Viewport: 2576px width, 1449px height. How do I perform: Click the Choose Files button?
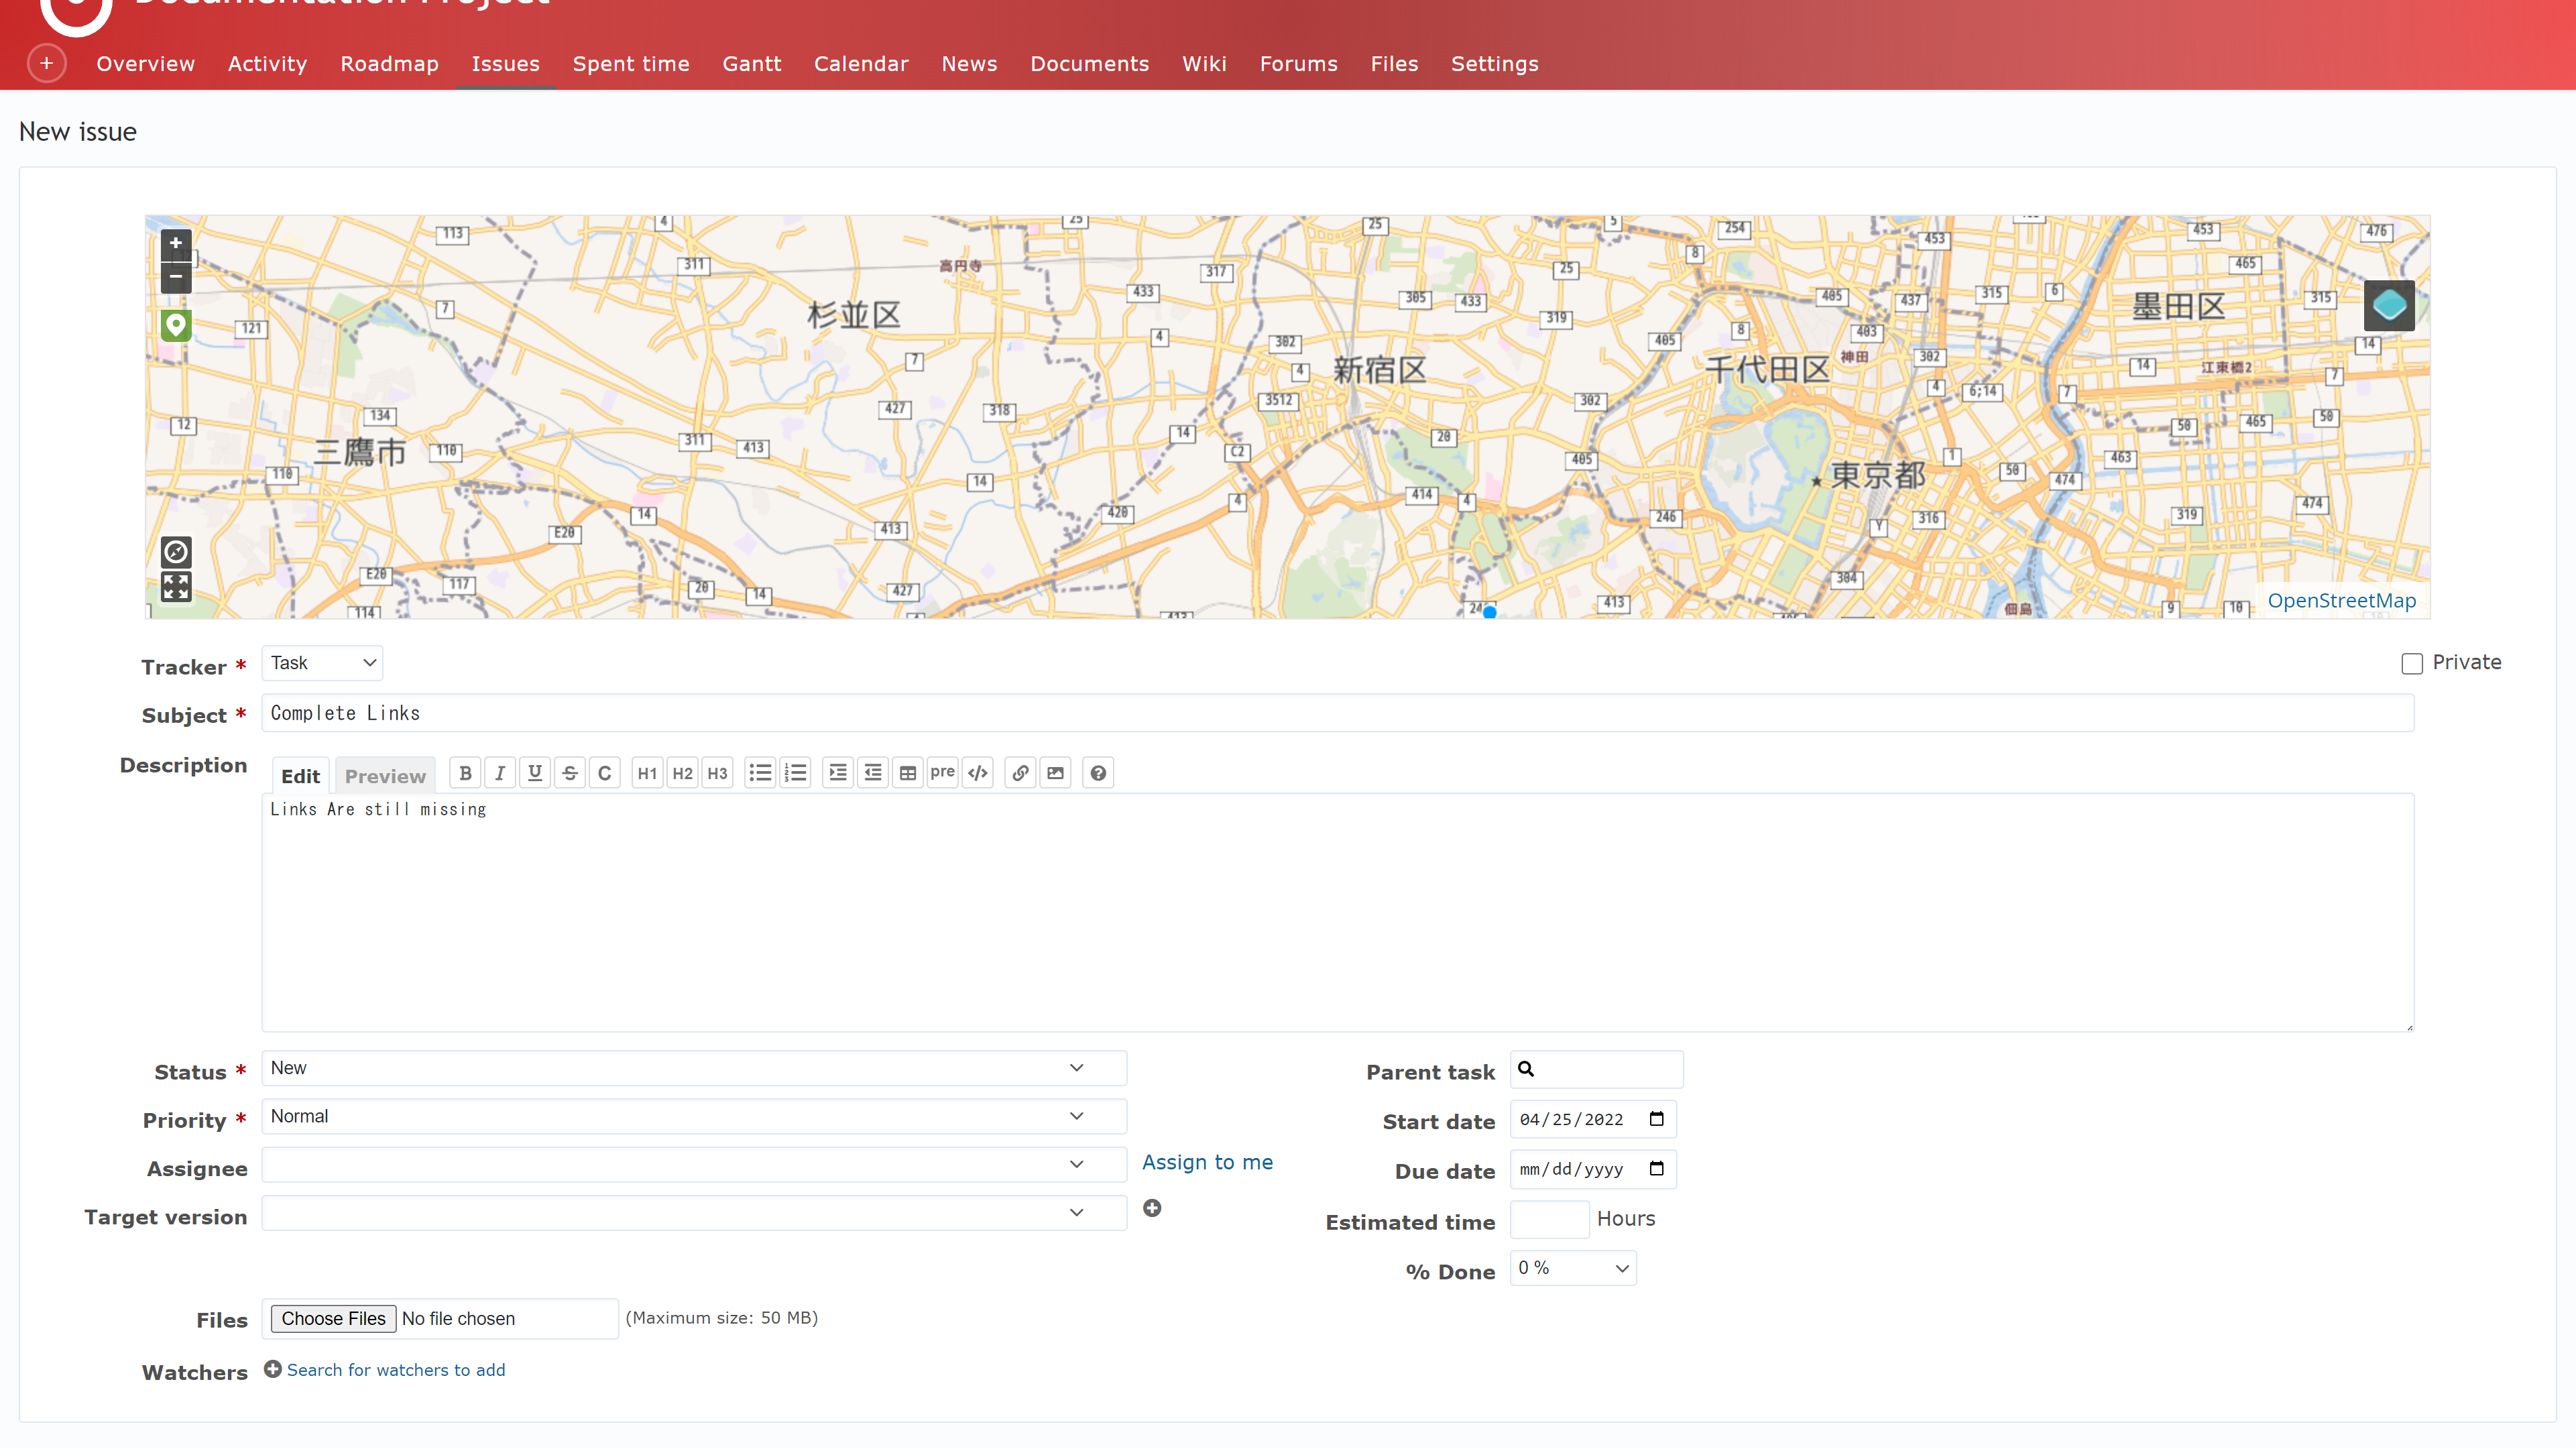coord(333,1318)
